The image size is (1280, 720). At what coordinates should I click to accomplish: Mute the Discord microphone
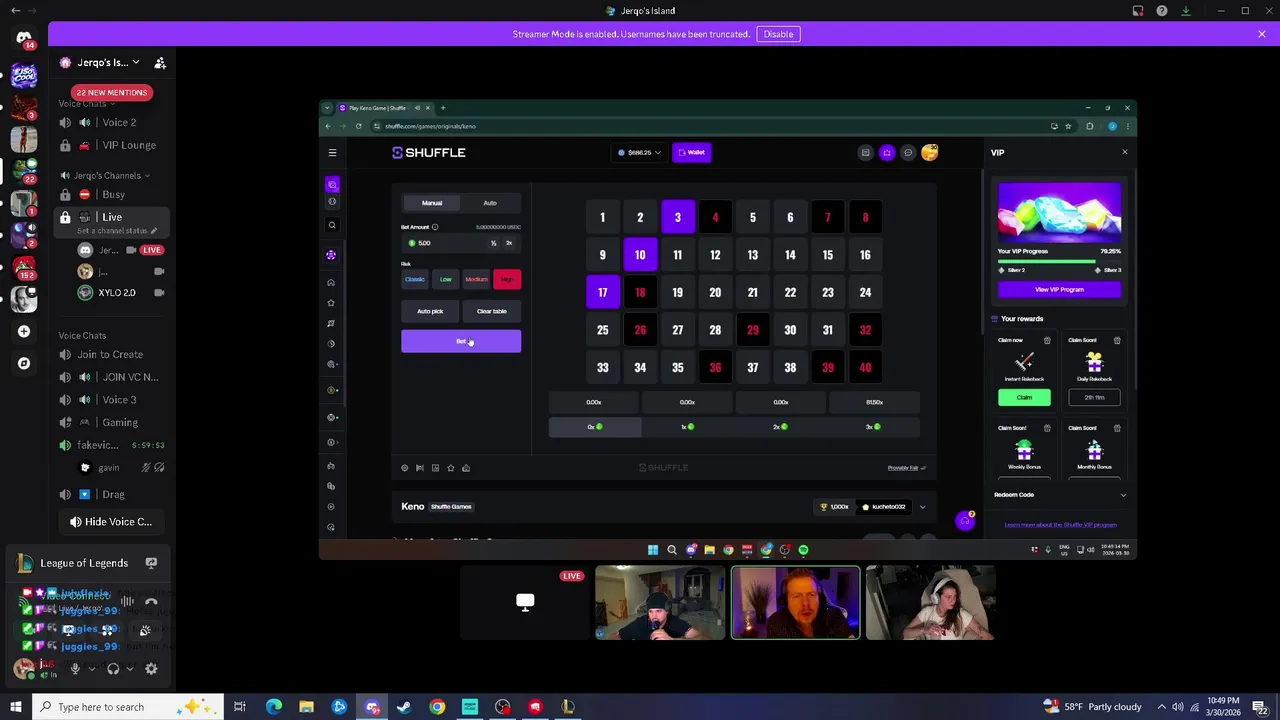[x=74, y=669]
